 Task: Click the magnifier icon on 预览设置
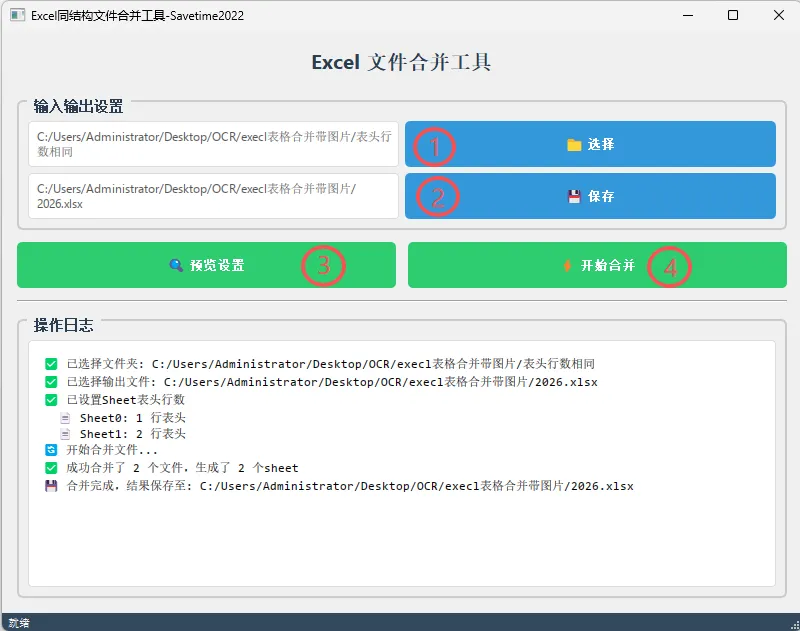[x=176, y=265]
